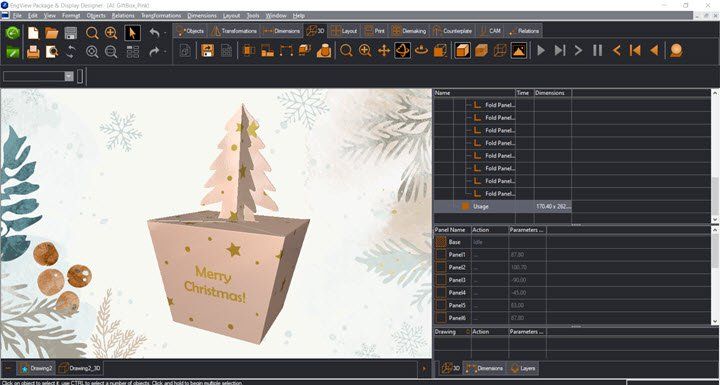This screenshot has width=720, height=385.
Task: Open the redo history dropdown arrow
Action: [165, 51]
